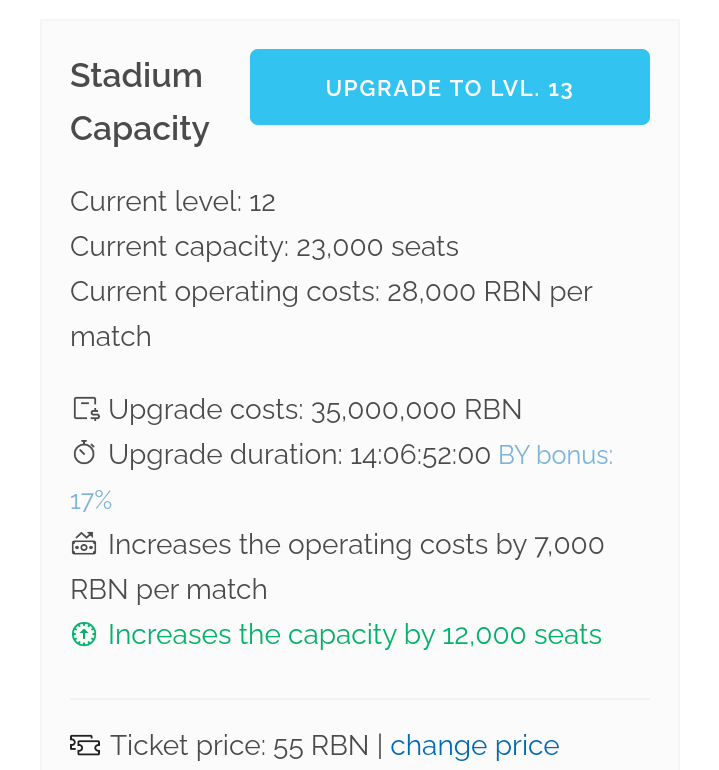Click the Upgrade duration 14:06:52:00 value

click(x=420, y=455)
